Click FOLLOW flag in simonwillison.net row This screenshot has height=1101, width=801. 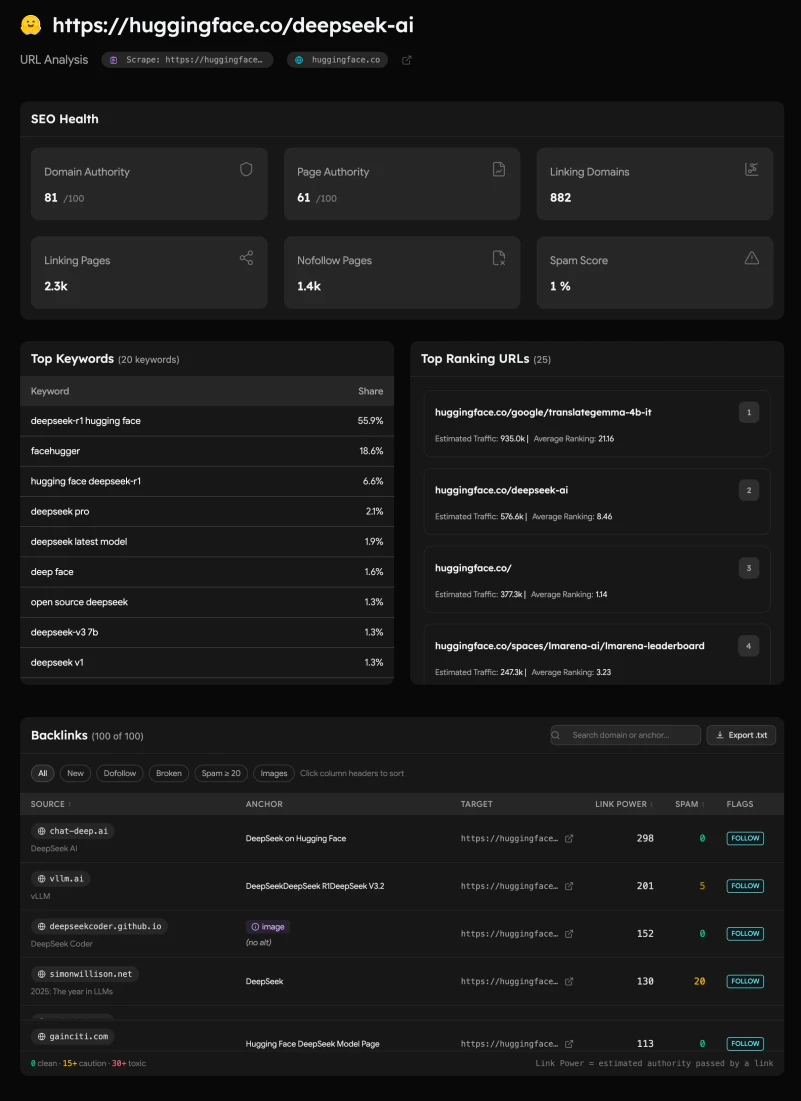point(745,982)
